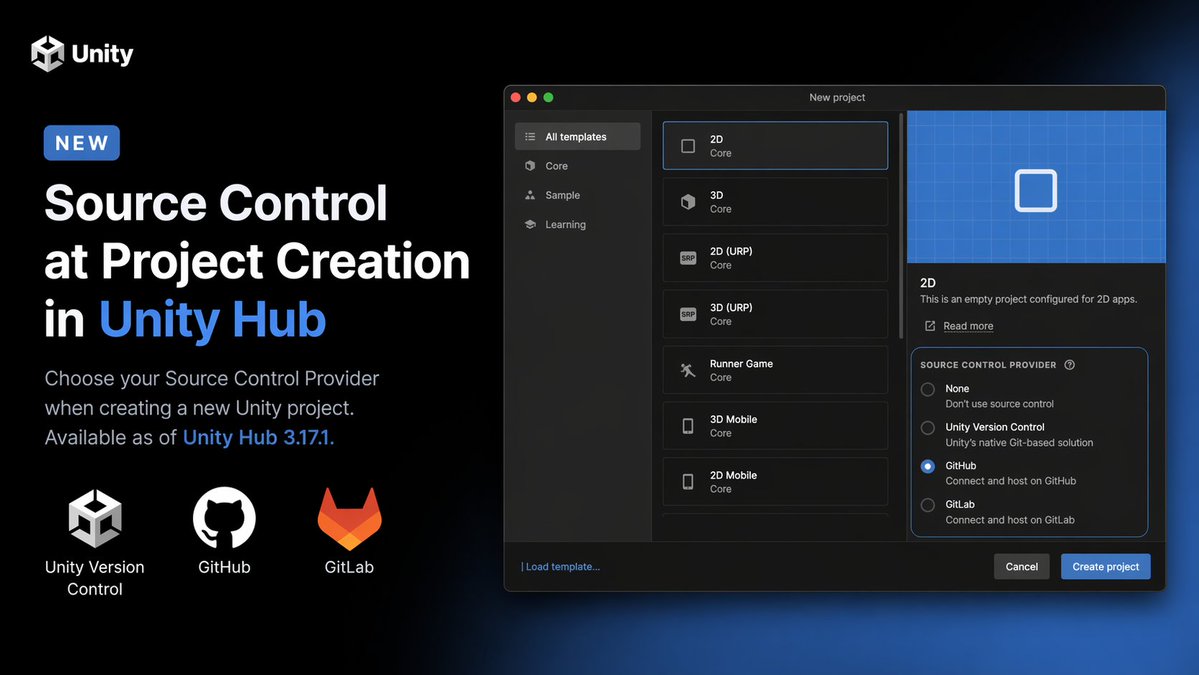Click the green maximize window button
This screenshot has width=1199, height=675.
[548, 97]
